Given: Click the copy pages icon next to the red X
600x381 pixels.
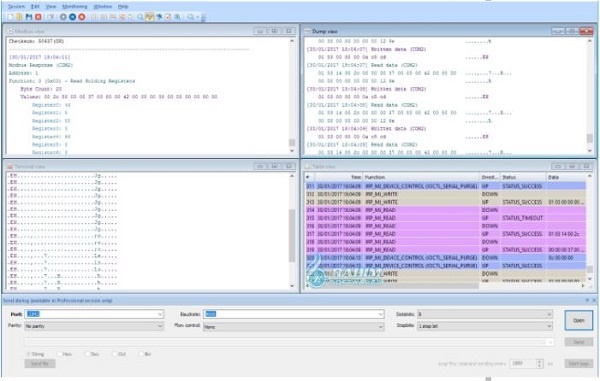Looking at the screenshot, I should coord(51,17).
